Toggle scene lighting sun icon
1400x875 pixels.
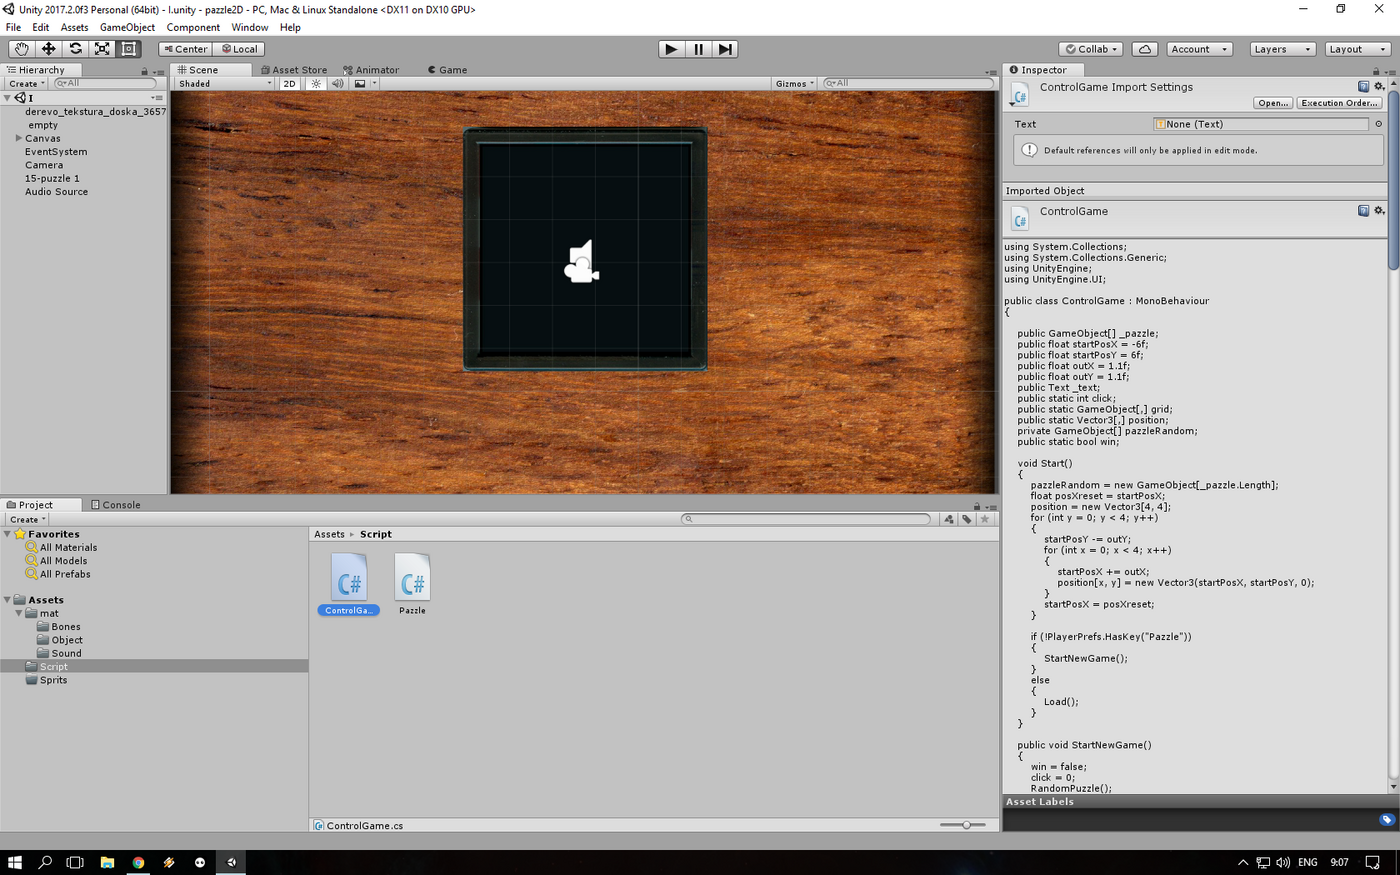316,84
